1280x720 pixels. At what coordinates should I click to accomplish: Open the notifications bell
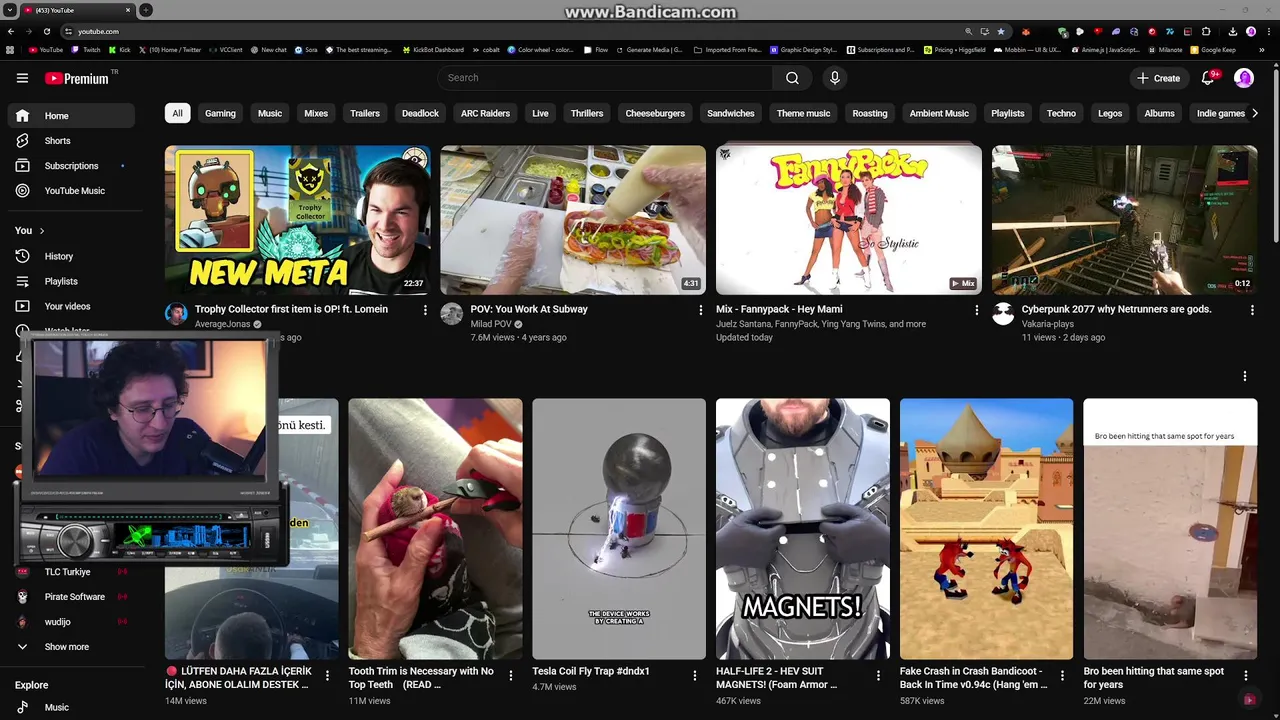point(1208,78)
